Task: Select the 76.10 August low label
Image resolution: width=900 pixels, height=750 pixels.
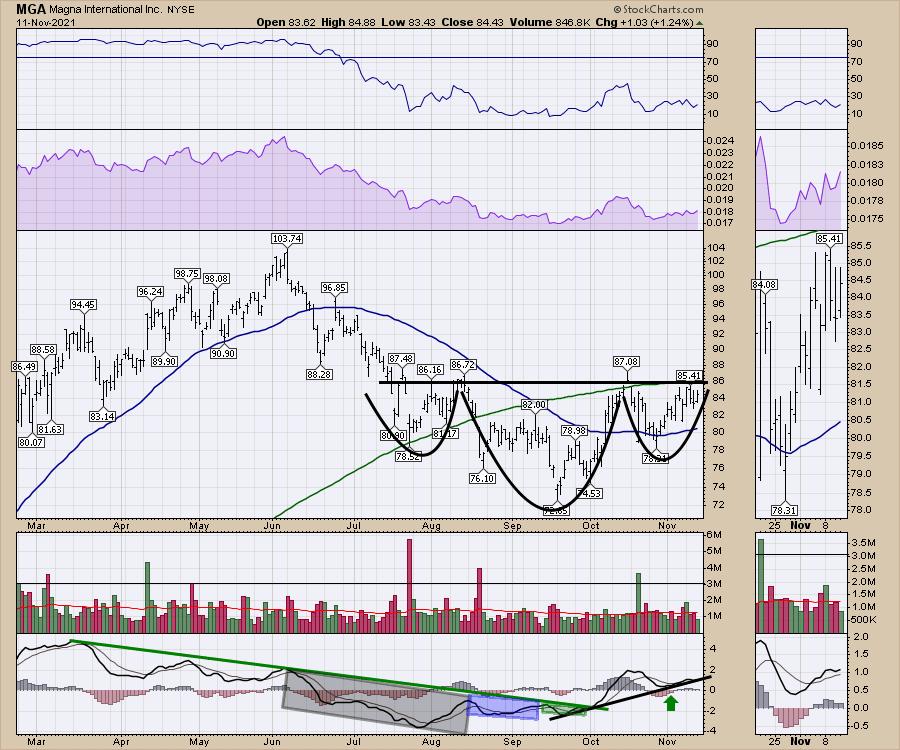Action: pos(482,479)
